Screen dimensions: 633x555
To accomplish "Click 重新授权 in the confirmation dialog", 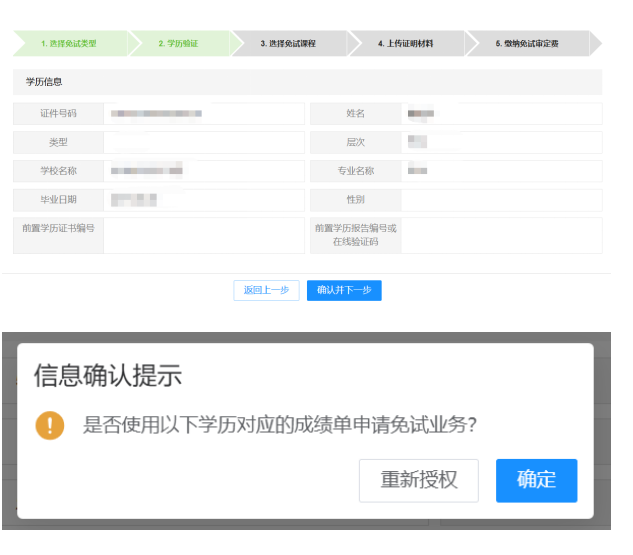I will [418, 480].
